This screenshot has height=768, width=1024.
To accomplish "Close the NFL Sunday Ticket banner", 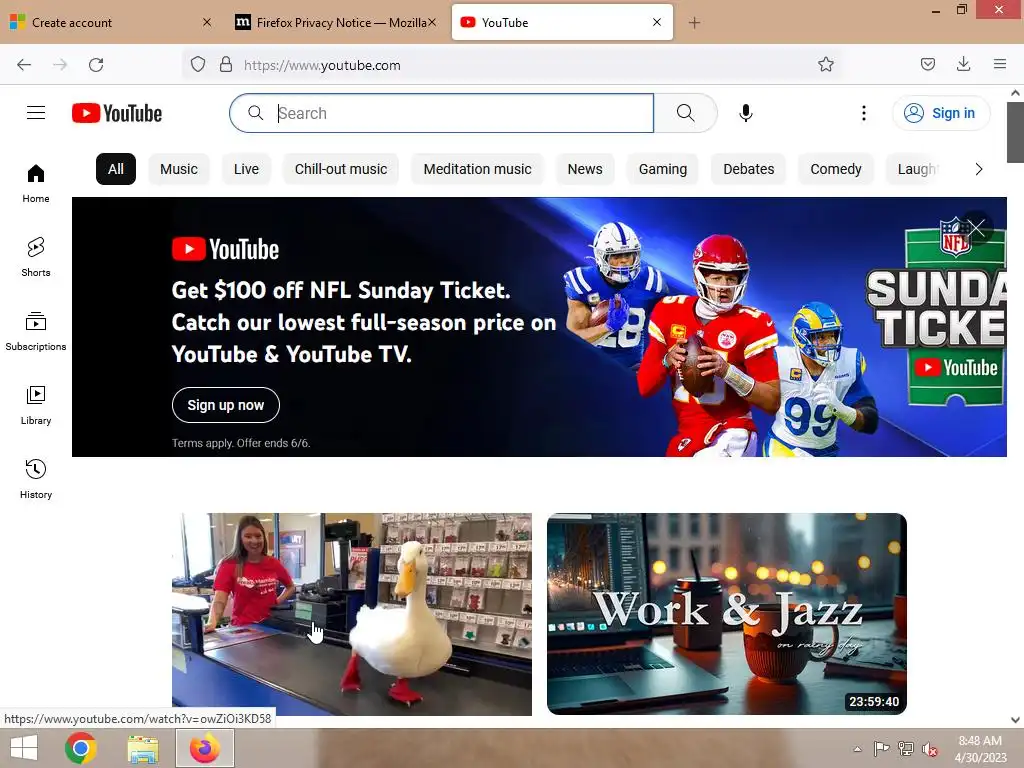I will click(976, 228).
